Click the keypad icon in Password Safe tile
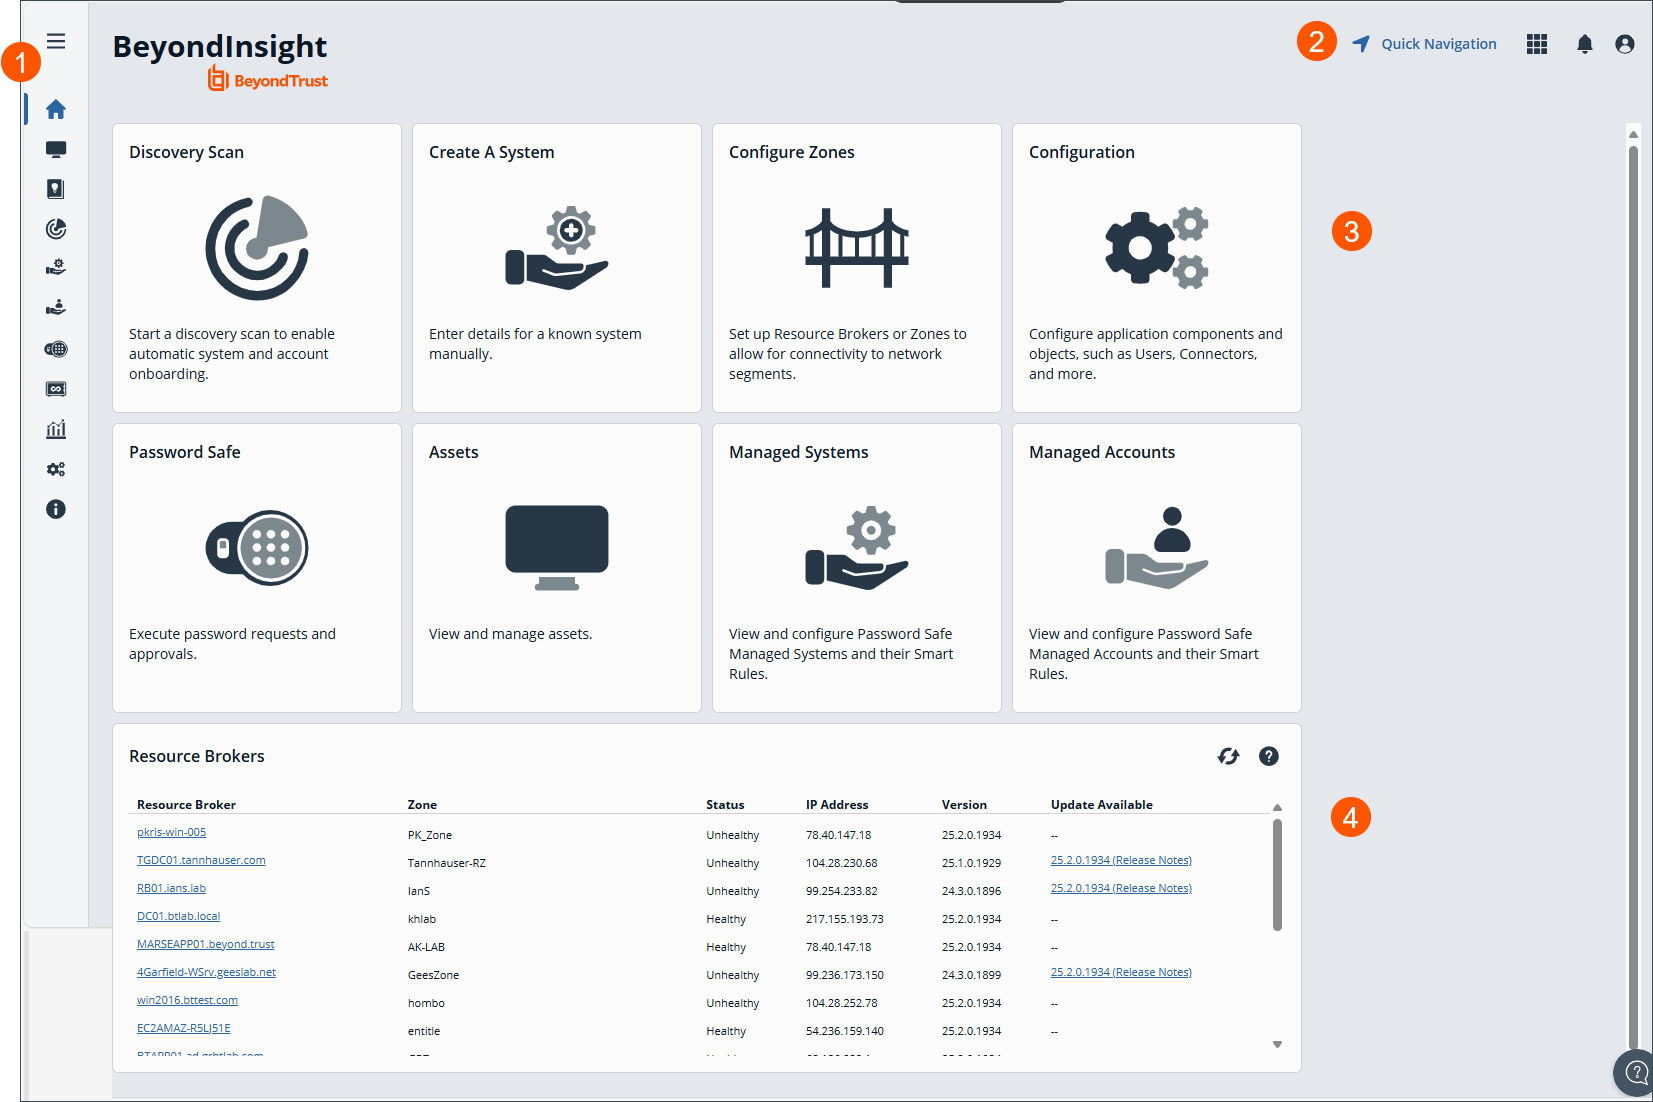The width and height of the screenshot is (1653, 1102). (257, 548)
